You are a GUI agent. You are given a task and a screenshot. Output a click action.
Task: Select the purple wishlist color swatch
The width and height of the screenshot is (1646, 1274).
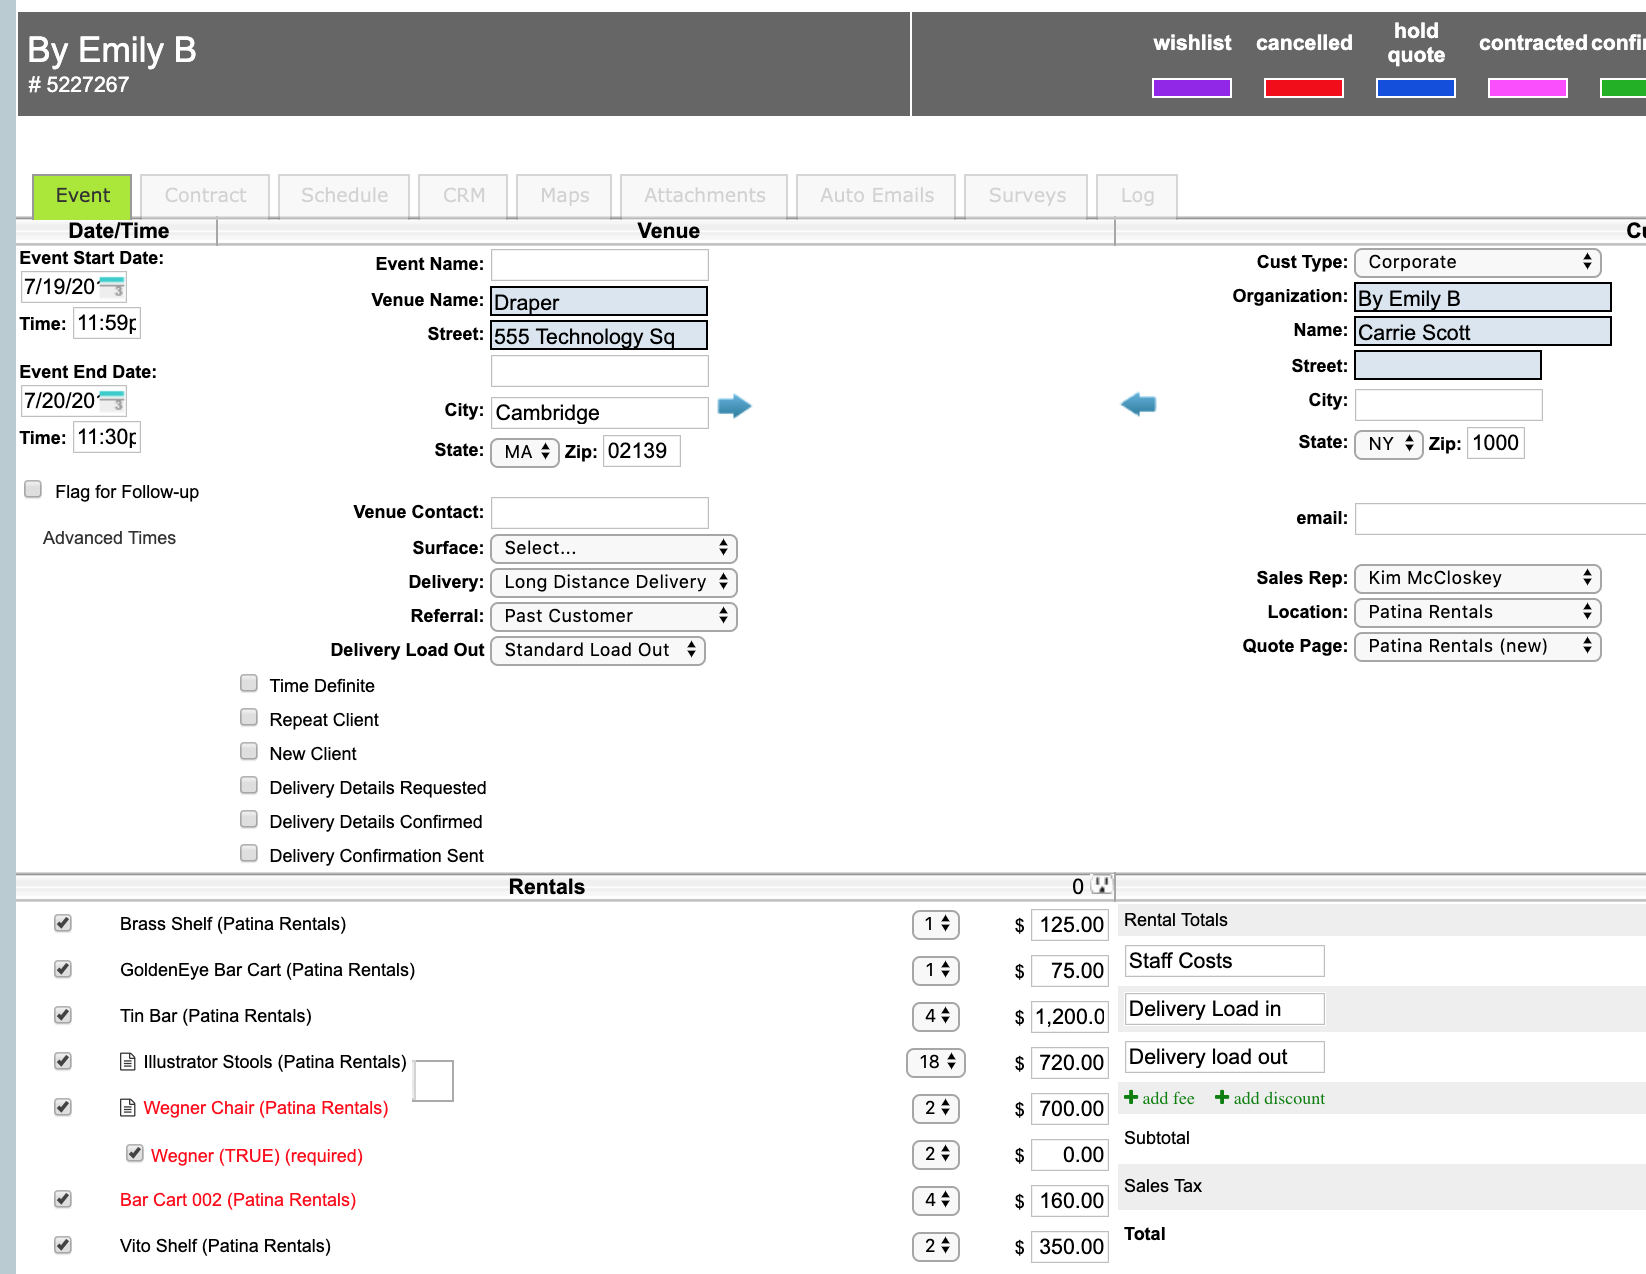1191,88
